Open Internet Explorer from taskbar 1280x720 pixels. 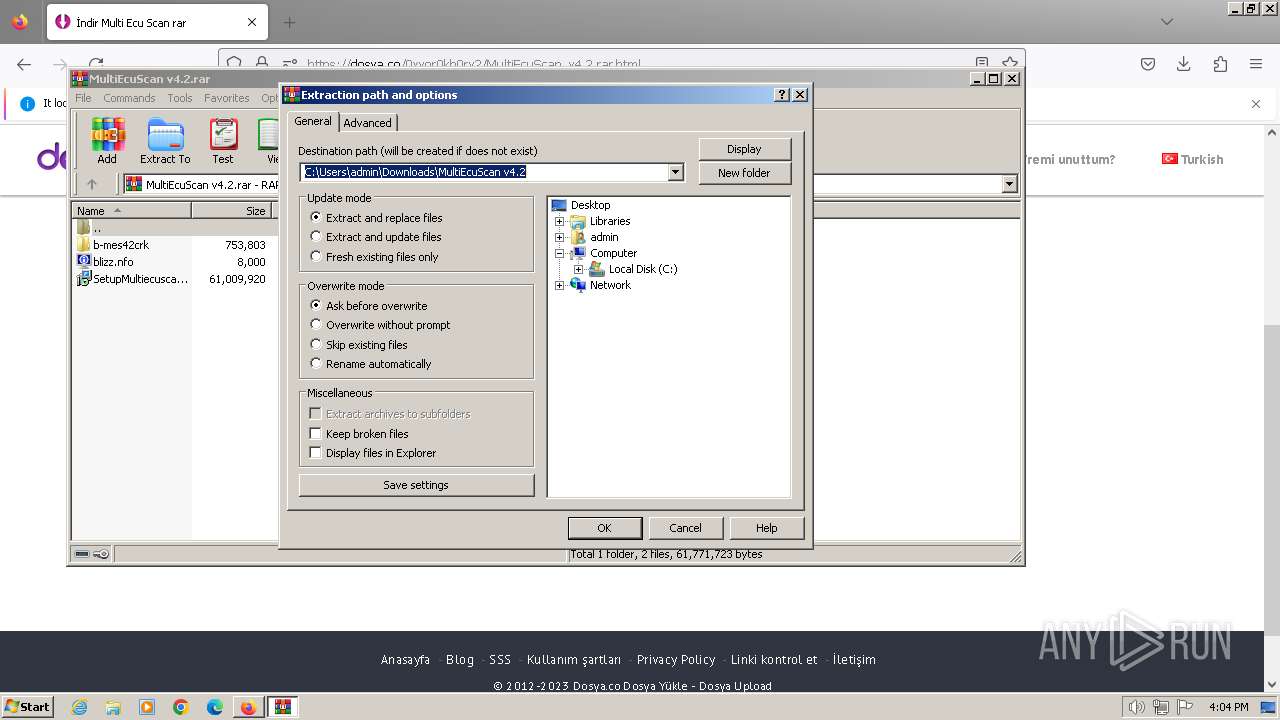tap(79, 707)
